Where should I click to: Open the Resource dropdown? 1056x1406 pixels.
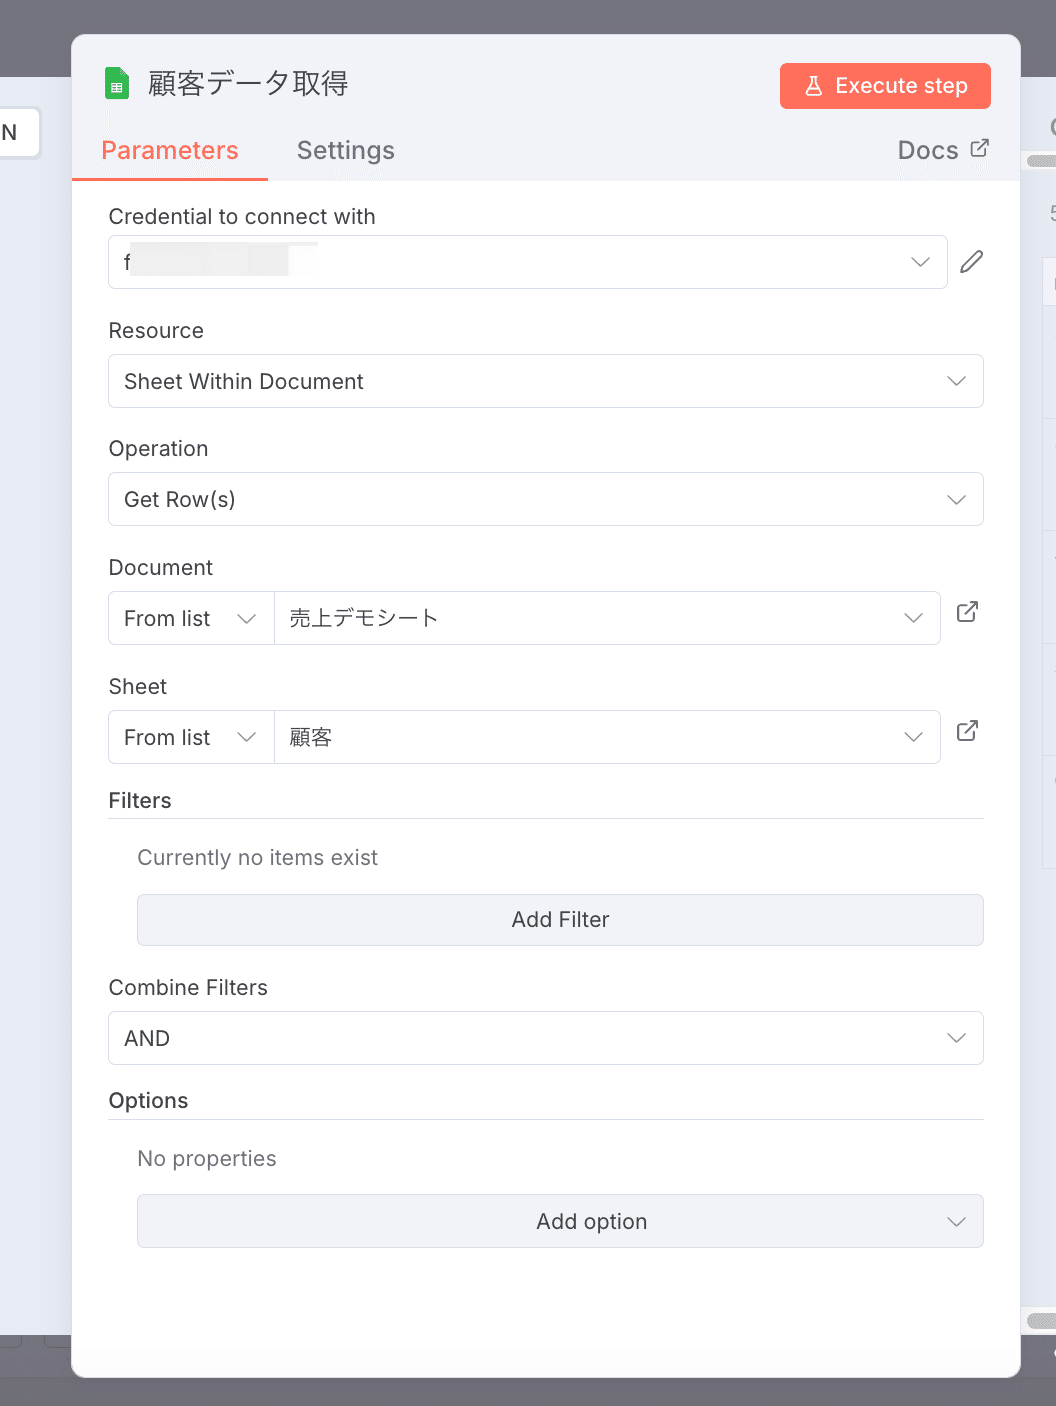click(545, 381)
